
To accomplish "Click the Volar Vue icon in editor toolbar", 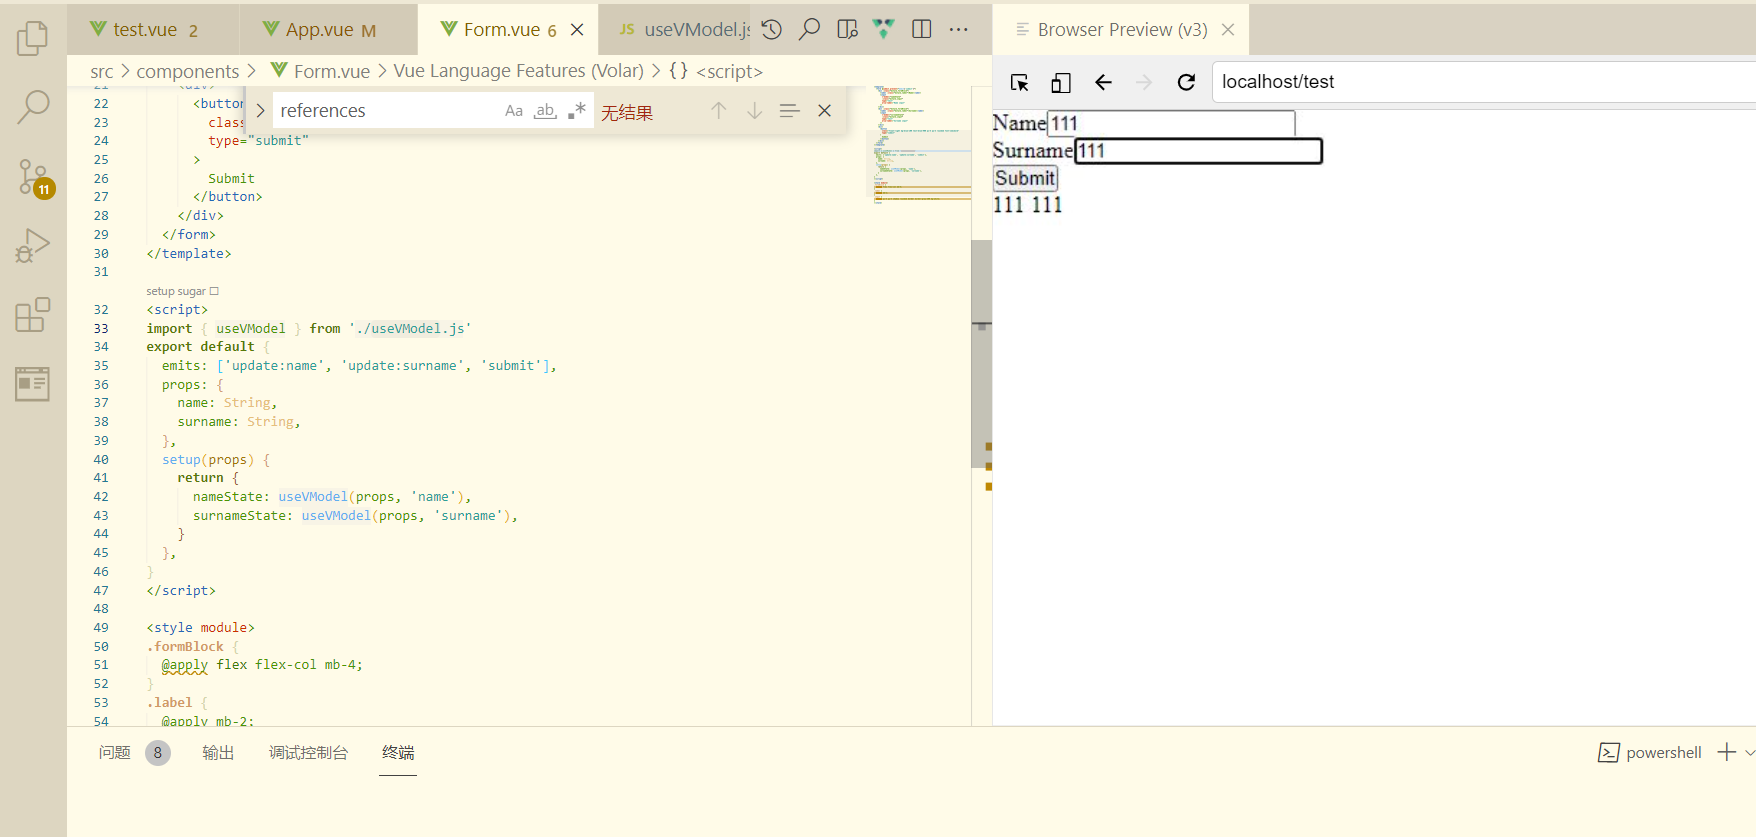I will tap(884, 29).
